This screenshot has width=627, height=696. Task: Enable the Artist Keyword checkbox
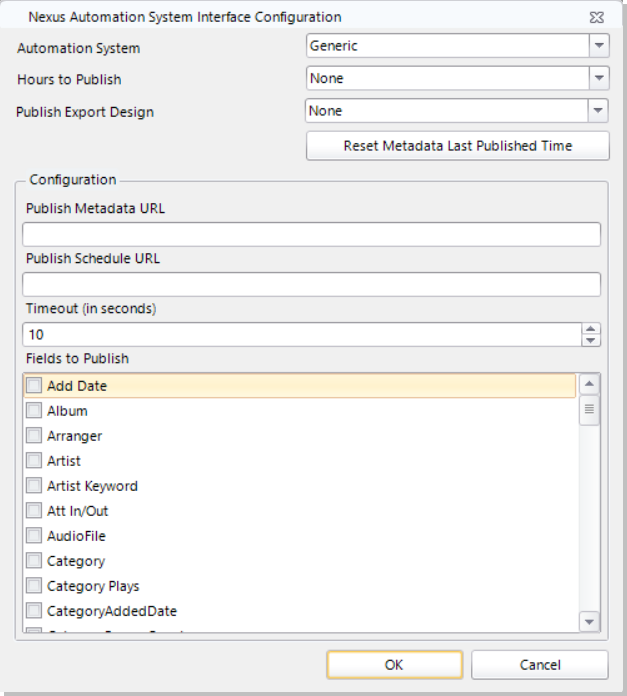(34, 486)
